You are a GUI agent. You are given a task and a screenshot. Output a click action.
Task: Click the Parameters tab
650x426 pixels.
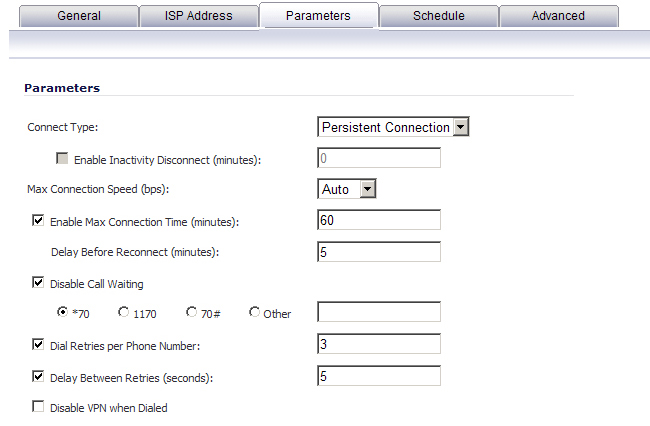coord(318,16)
